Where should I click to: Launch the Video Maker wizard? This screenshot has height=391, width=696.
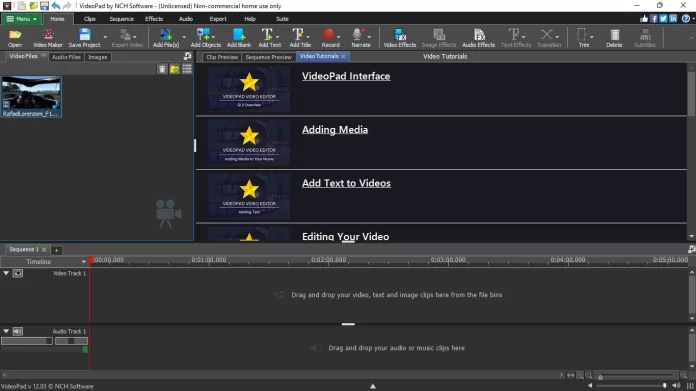coord(48,37)
